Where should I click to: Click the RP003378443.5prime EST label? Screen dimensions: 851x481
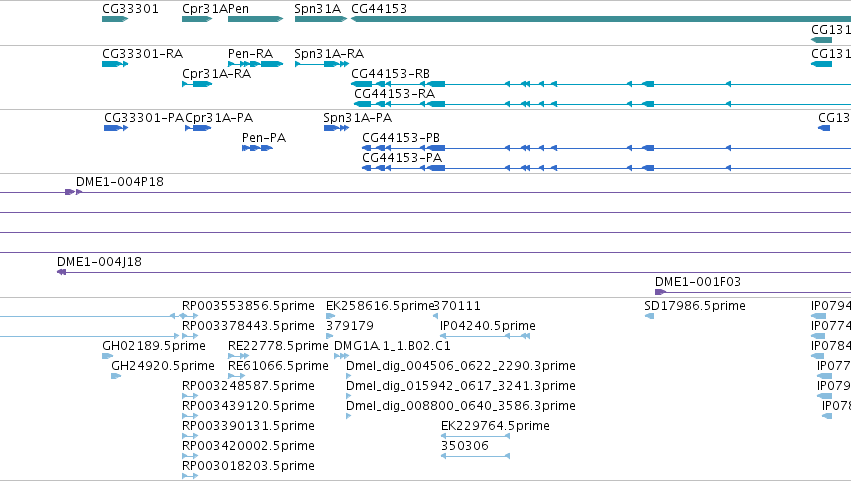click(248, 326)
